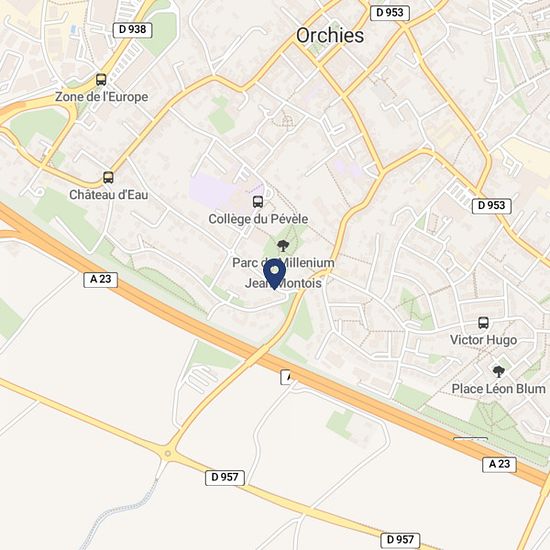Click the central D 957 road shield
Viewport: 550px width, 550px height.
tap(225, 477)
